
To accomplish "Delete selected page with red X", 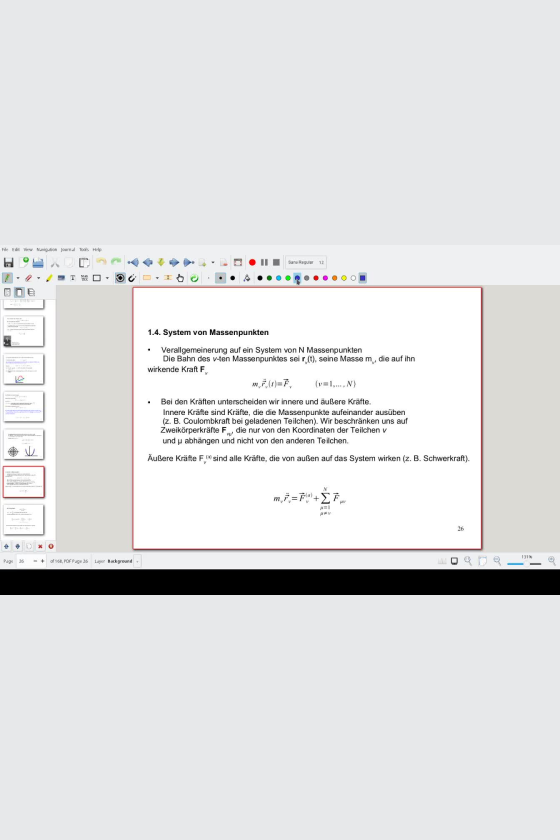I will pos(40,546).
